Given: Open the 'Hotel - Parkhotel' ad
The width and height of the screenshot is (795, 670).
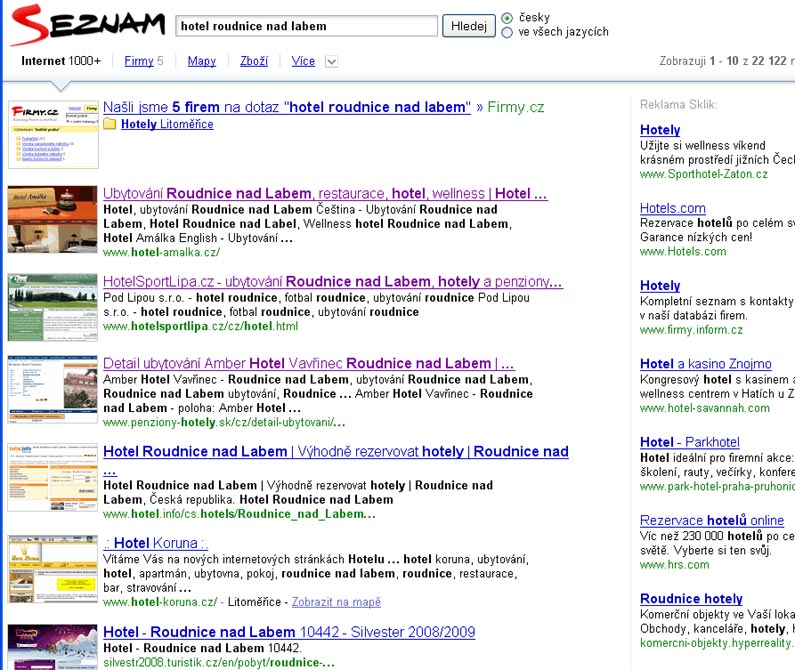Looking at the screenshot, I should 690,442.
